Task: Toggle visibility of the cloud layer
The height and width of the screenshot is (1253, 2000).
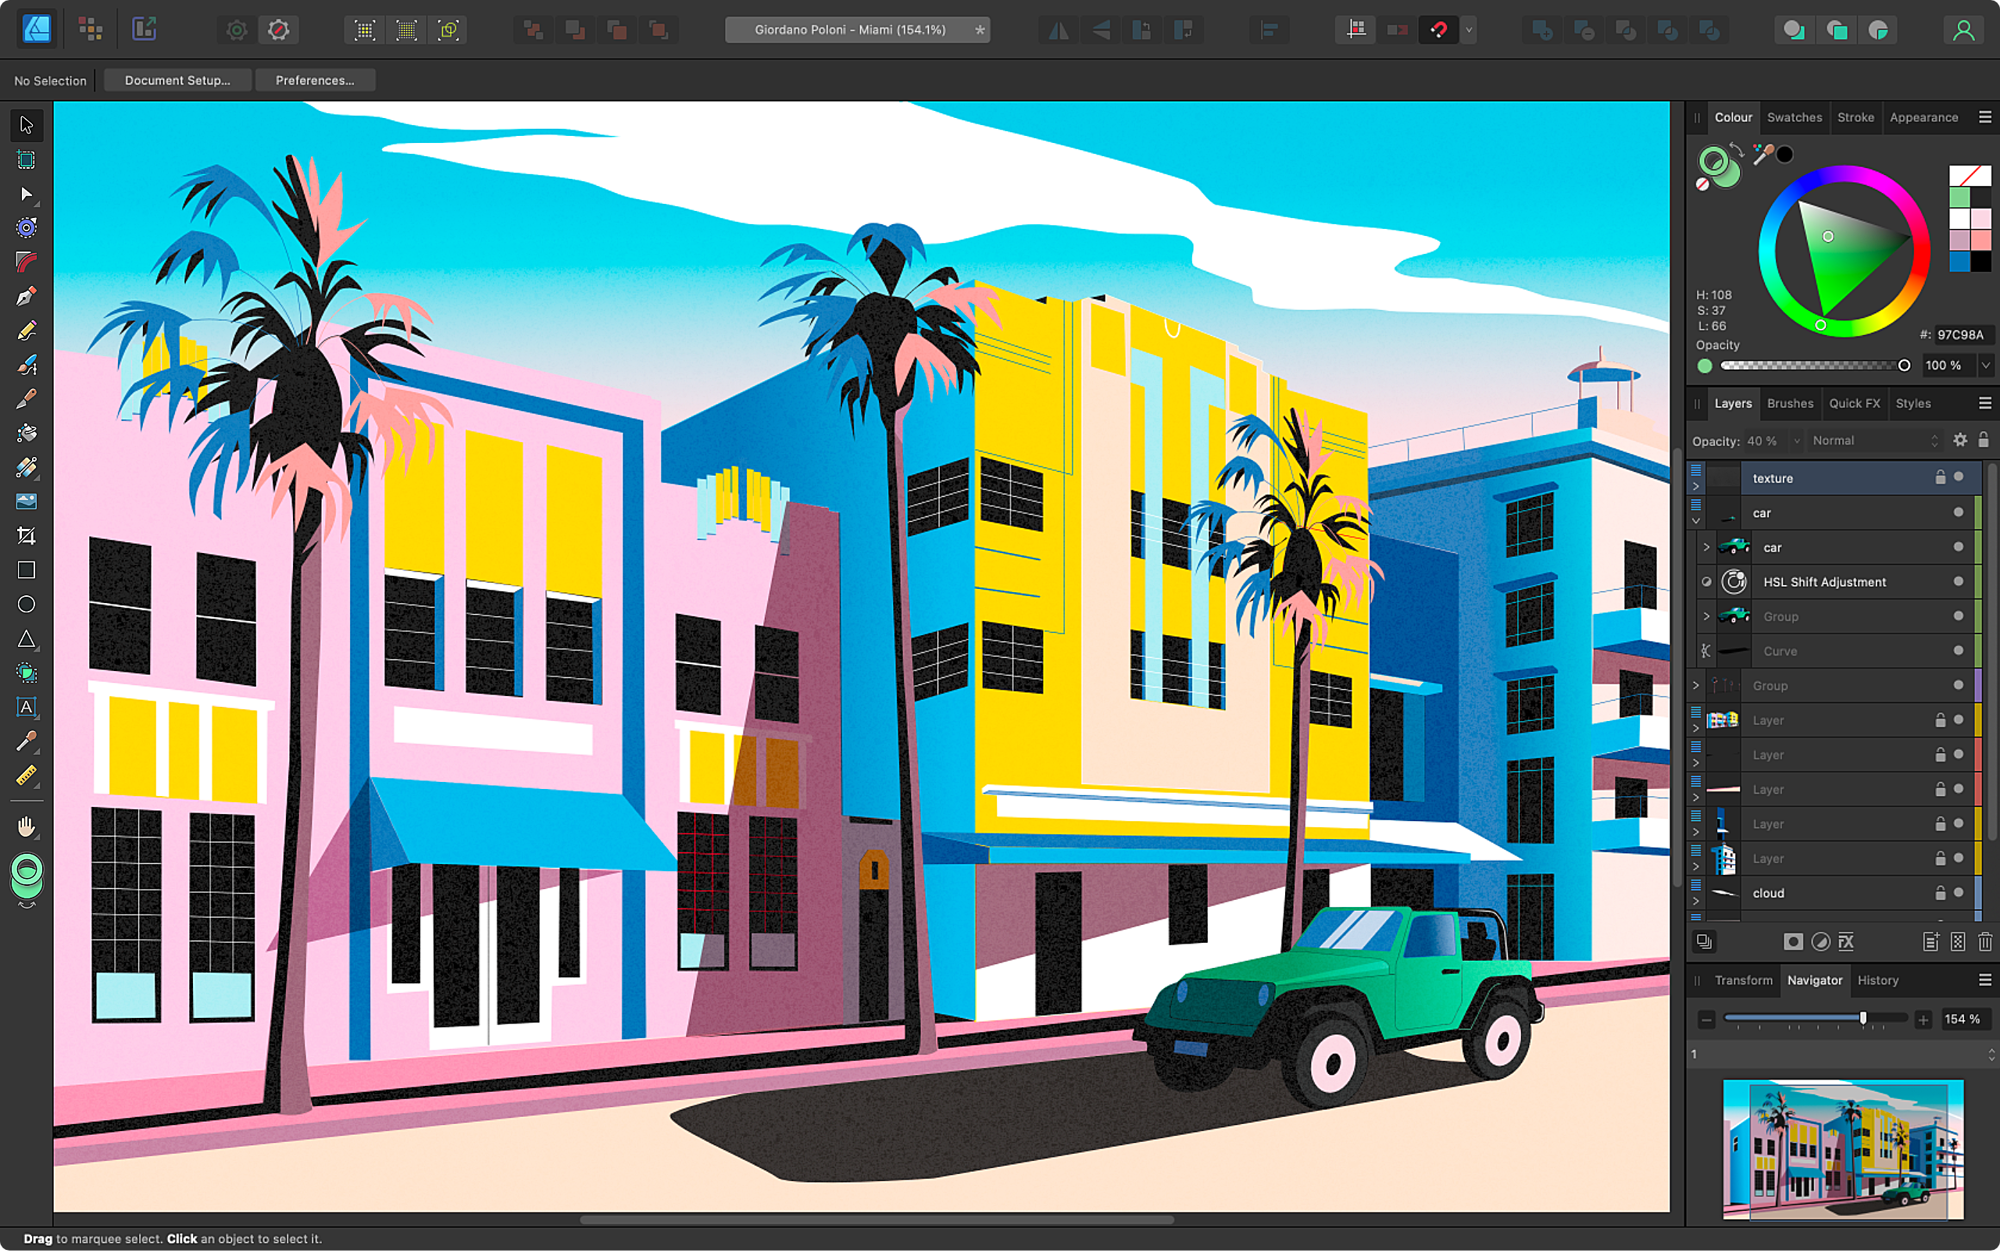Action: [x=1960, y=892]
